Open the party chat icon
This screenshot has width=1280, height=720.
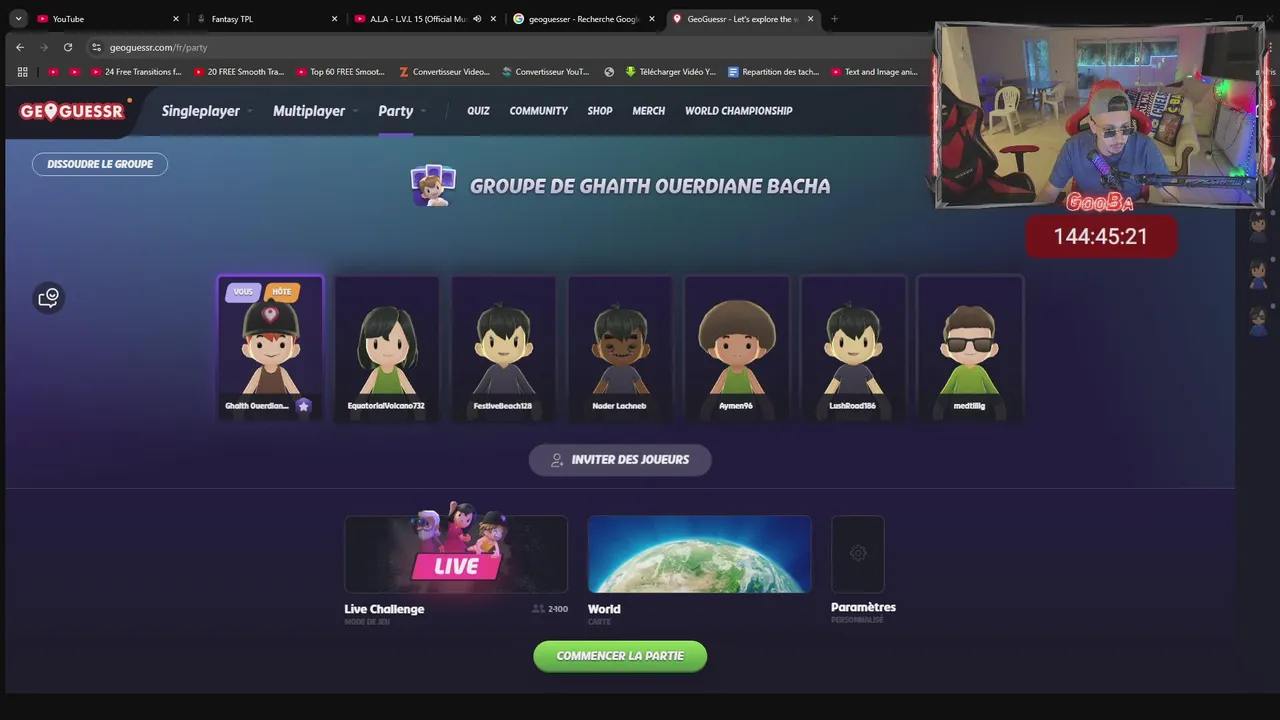(x=49, y=297)
